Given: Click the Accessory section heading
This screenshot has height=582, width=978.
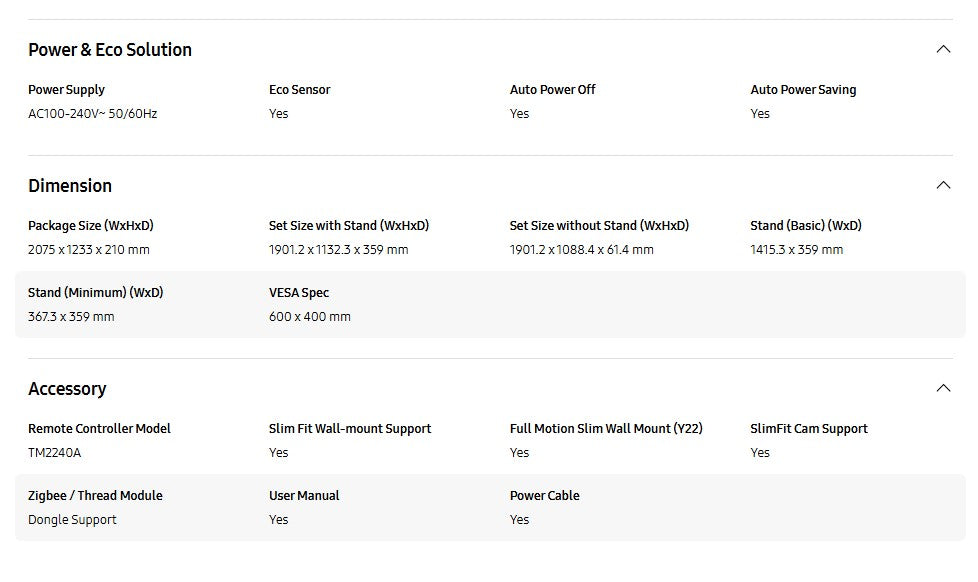Looking at the screenshot, I should [x=67, y=389].
